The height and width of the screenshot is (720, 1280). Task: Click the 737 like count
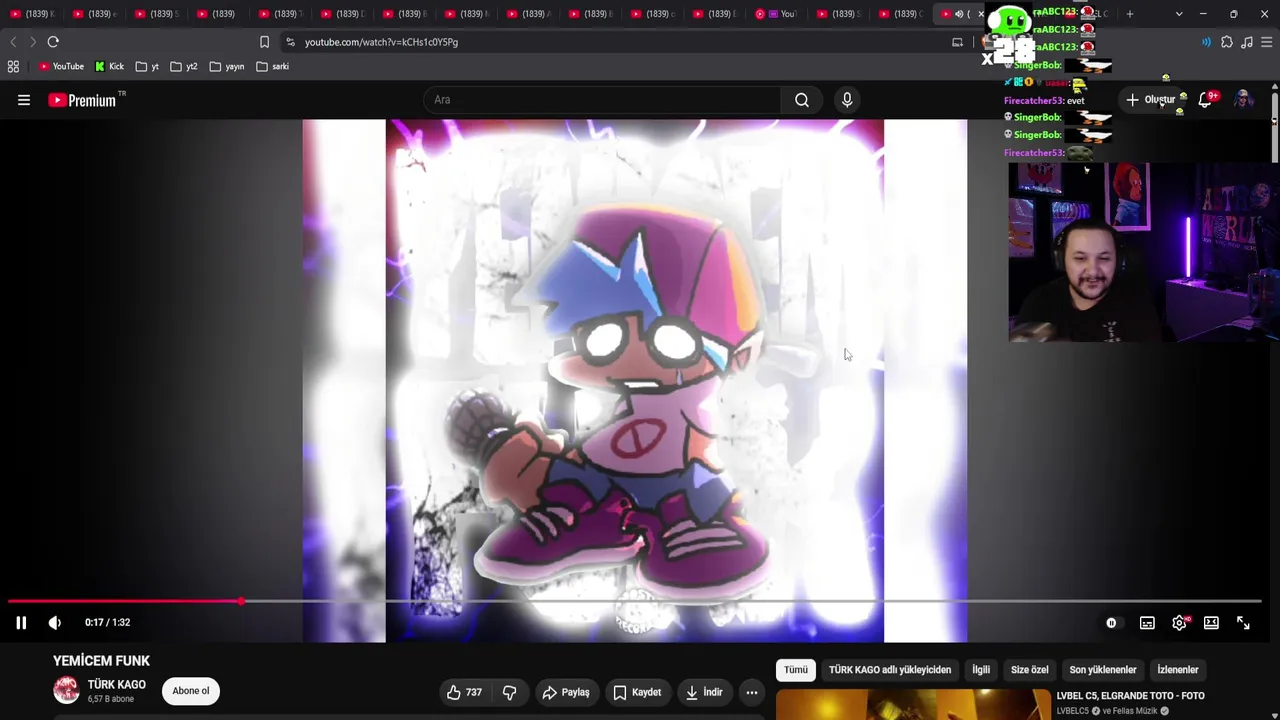474,692
